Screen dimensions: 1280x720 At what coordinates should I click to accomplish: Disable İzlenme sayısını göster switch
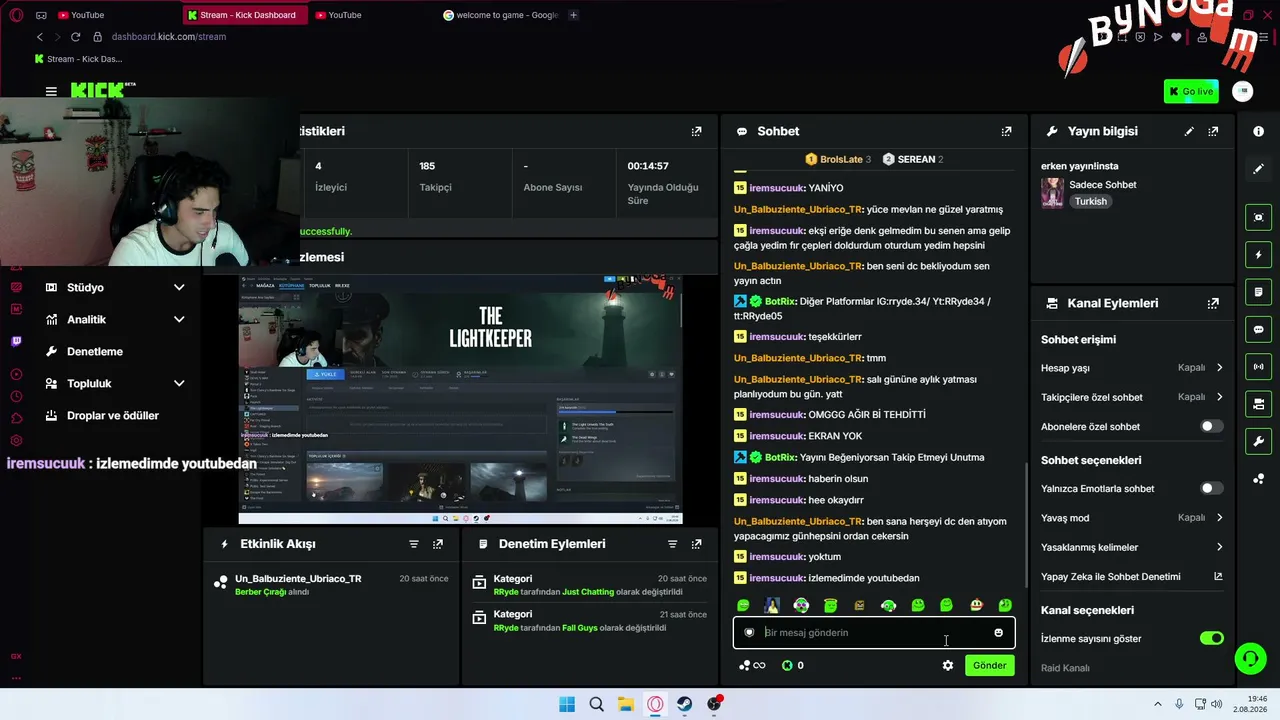tap(1211, 638)
